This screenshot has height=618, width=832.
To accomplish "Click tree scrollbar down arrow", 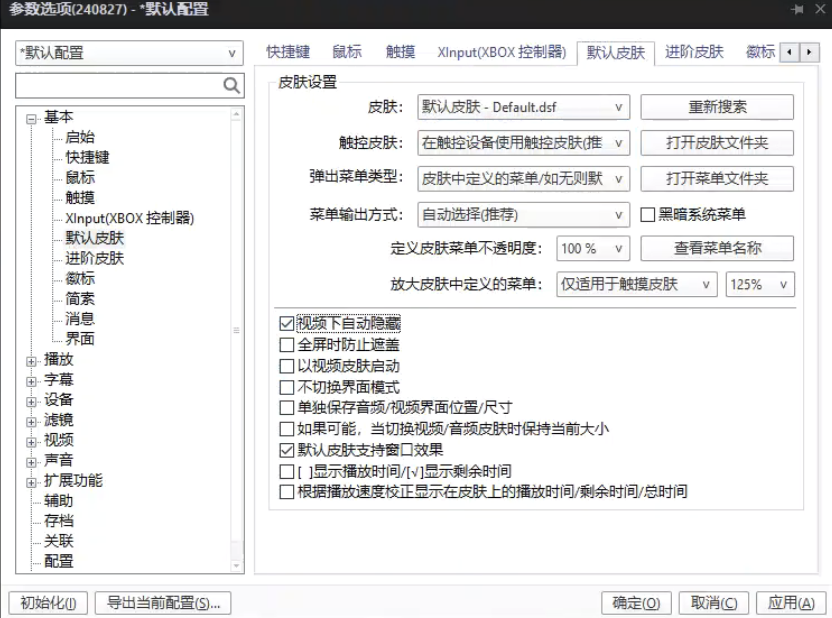I will 237,566.
